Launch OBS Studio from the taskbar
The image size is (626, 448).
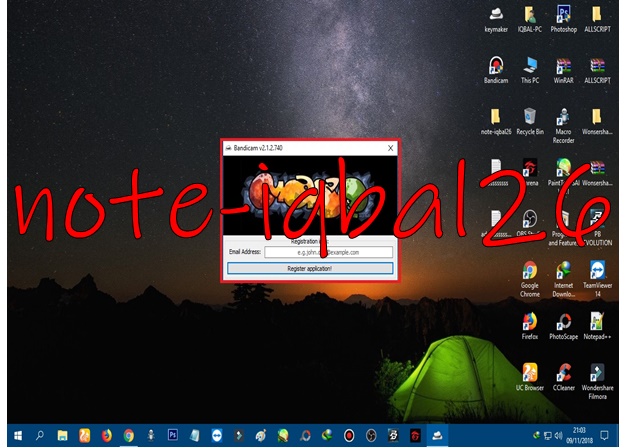point(371,436)
